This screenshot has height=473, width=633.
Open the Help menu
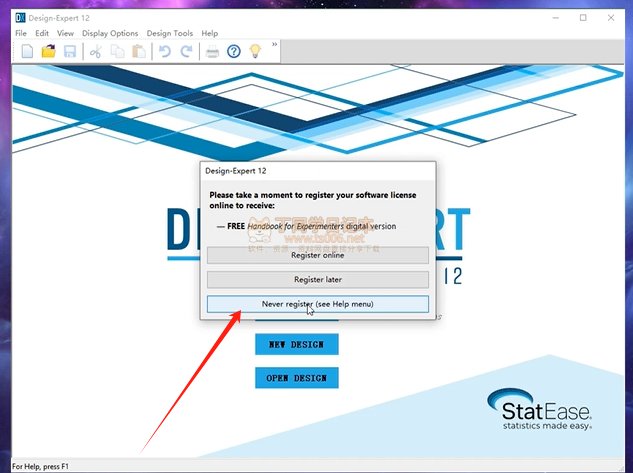click(210, 33)
